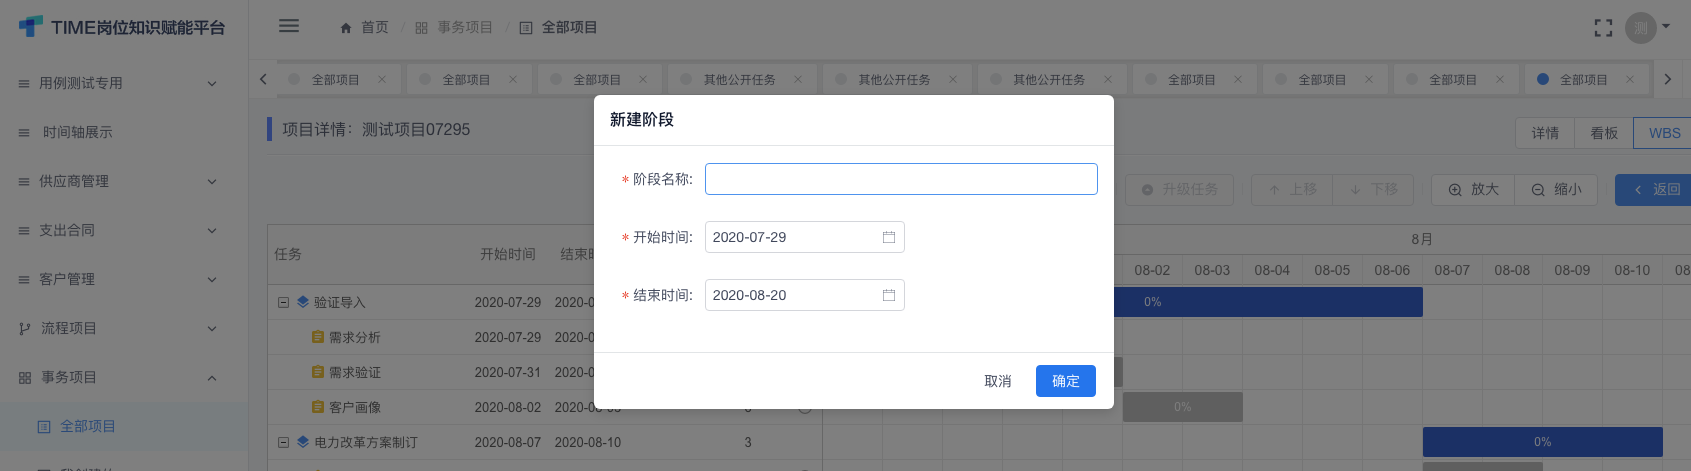Select the active 全部项目 tab with blue dot
This screenshot has width=1691, height=471.
tap(1584, 80)
